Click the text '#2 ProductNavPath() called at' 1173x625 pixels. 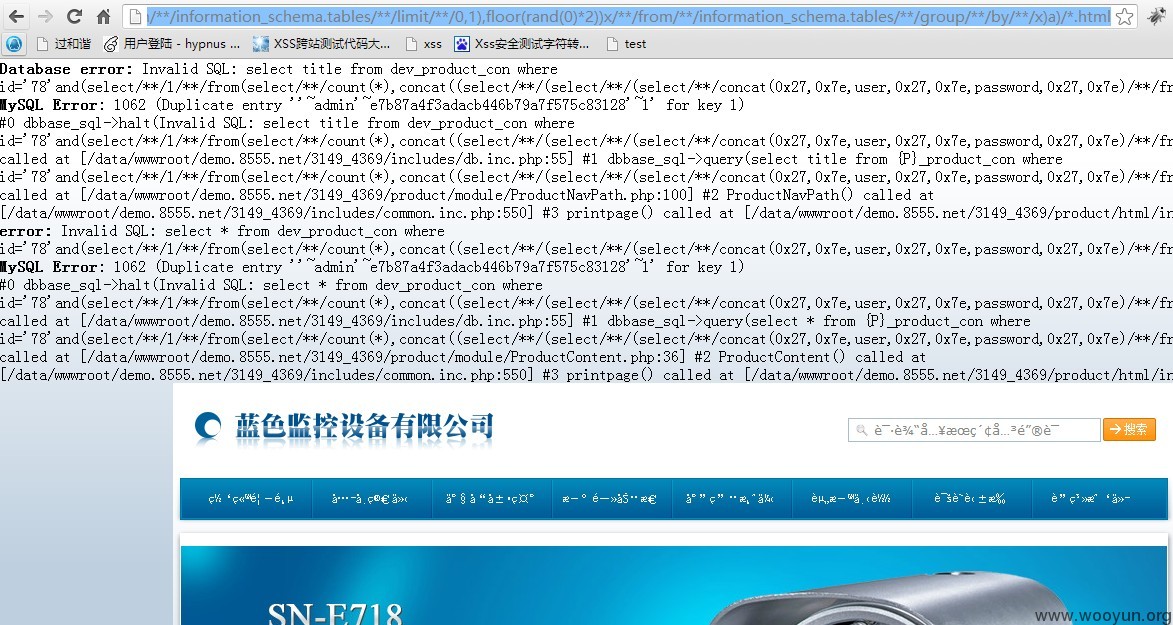tap(818, 195)
